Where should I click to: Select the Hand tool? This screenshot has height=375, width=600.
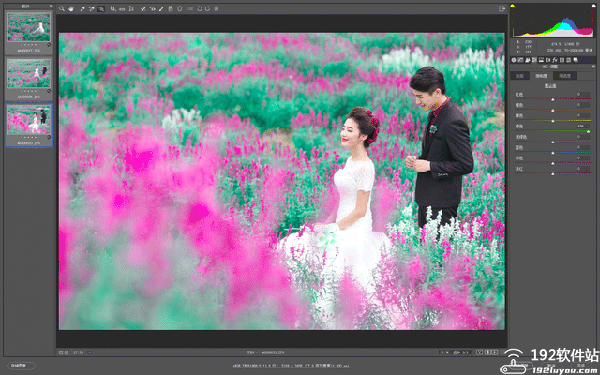click(71, 8)
